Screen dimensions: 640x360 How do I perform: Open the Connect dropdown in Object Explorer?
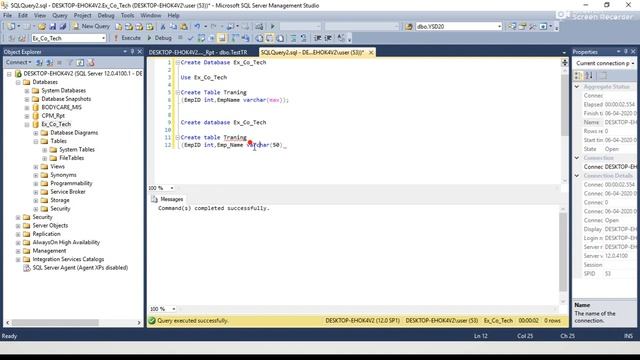coord(18,62)
